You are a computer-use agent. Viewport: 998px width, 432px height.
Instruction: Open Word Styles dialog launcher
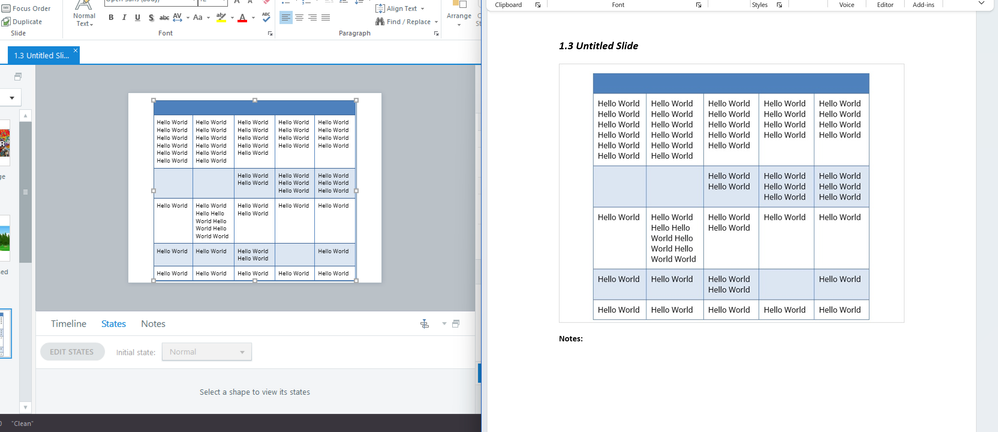click(779, 4)
